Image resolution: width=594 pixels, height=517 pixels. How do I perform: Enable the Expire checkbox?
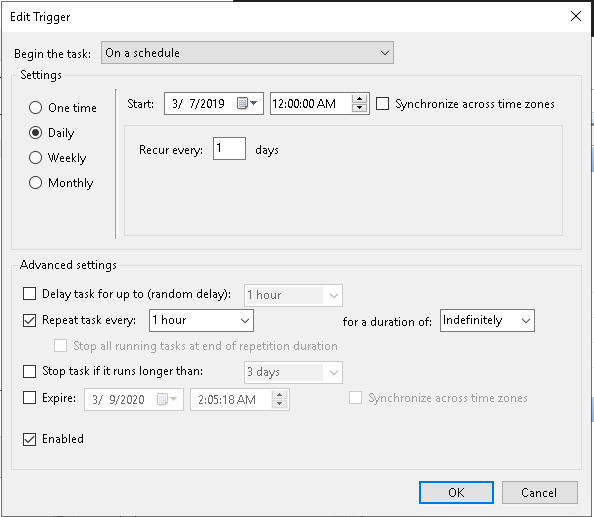coord(30,398)
